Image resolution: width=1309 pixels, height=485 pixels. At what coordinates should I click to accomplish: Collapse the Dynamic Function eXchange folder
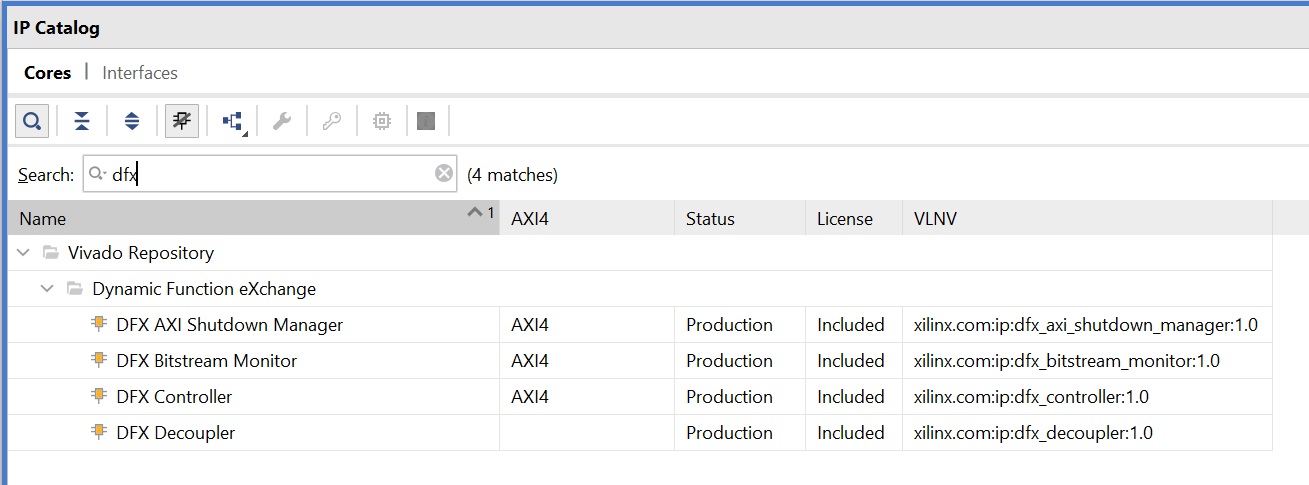pos(47,289)
